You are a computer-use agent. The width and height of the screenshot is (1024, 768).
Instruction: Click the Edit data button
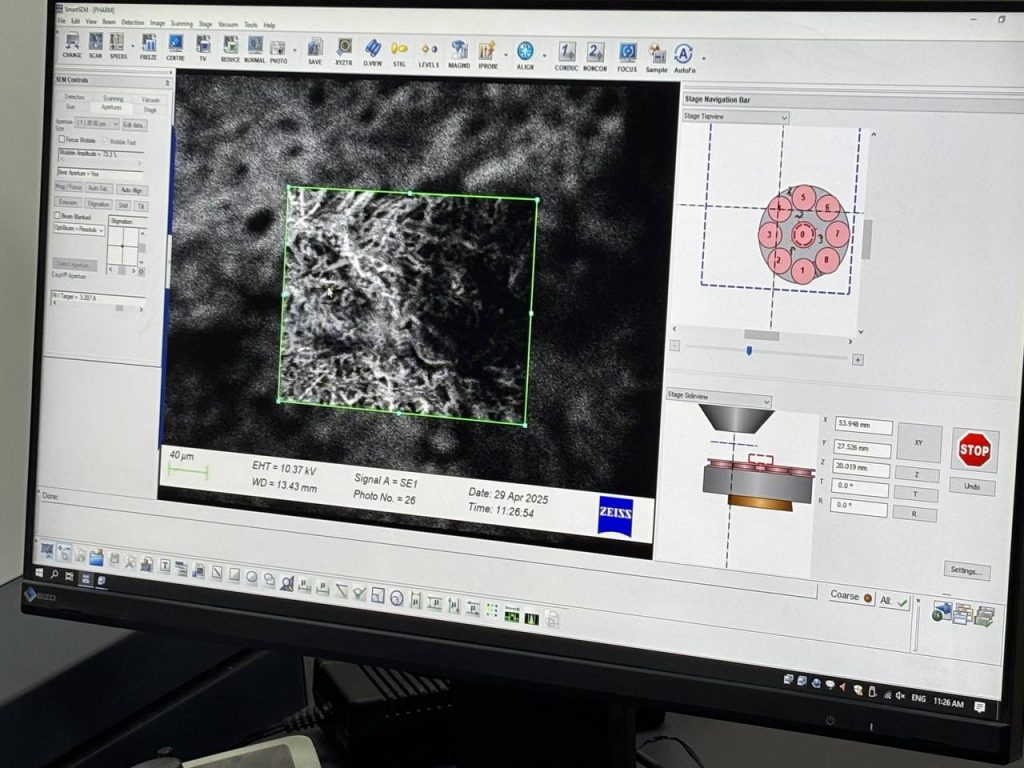(x=135, y=125)
